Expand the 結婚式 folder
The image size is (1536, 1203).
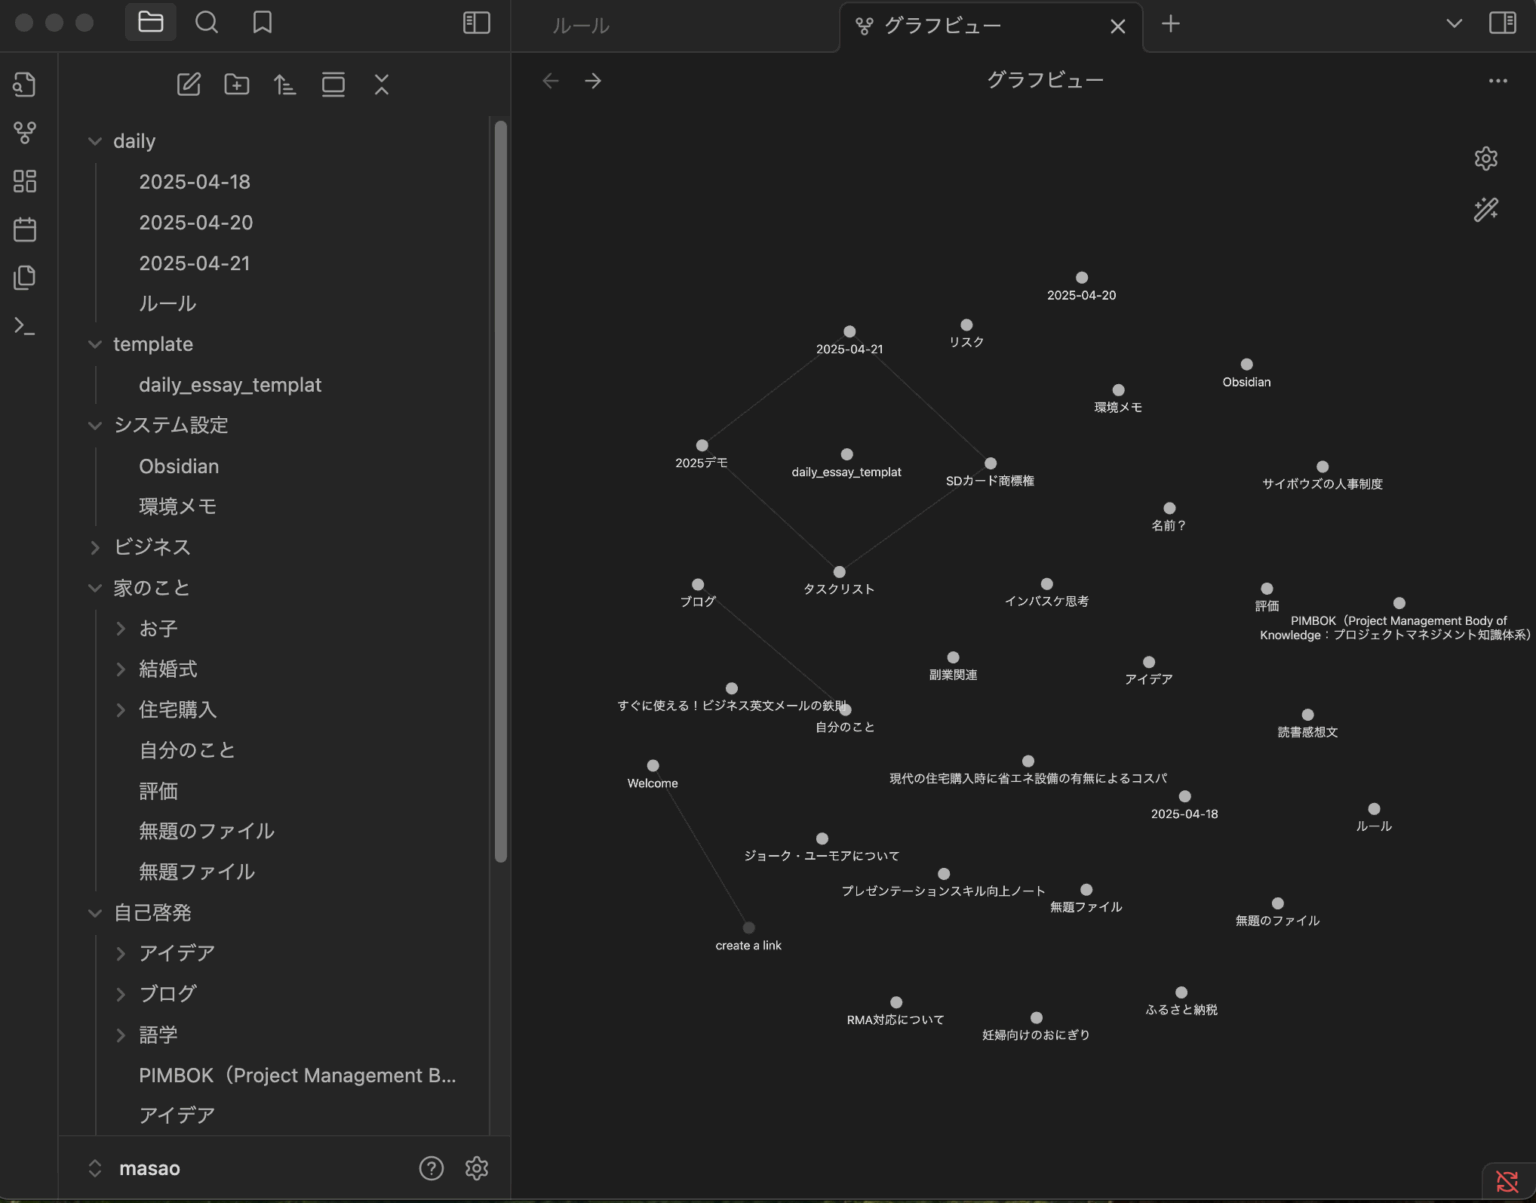point(120,669)
